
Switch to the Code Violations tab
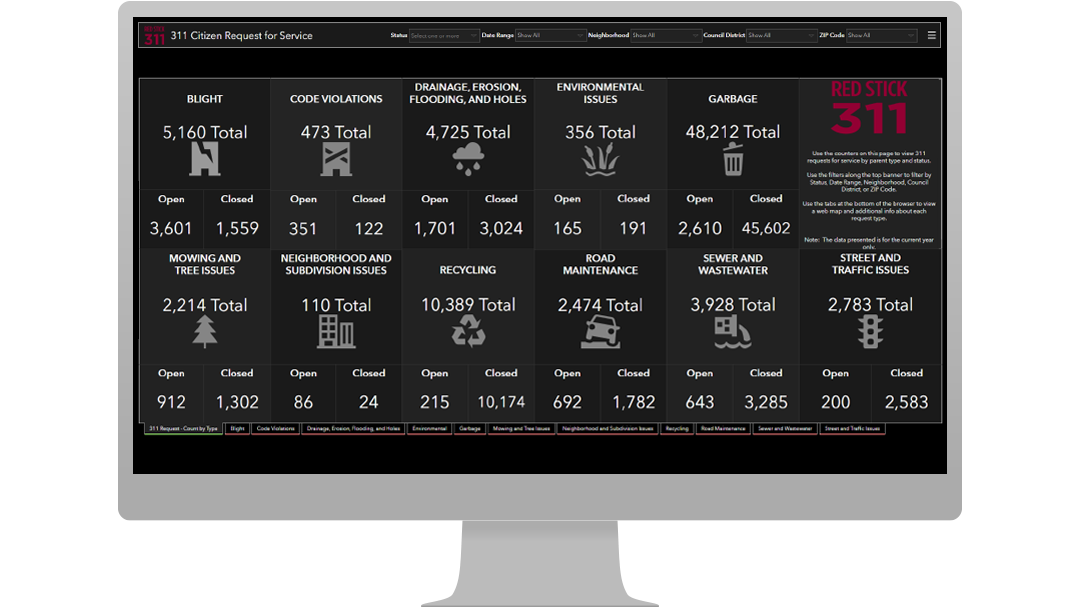pyautogui.click(x=276, y=429)
